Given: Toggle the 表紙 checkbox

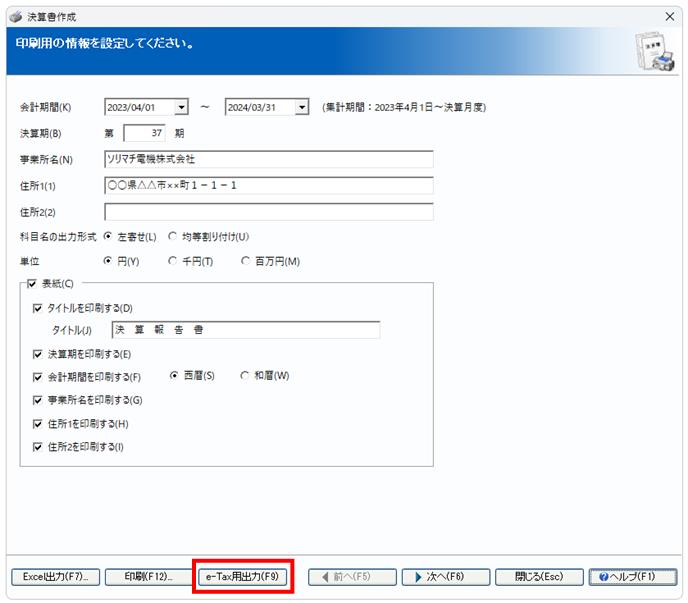Looking at the screenshot, I should [x=32, y=284].
